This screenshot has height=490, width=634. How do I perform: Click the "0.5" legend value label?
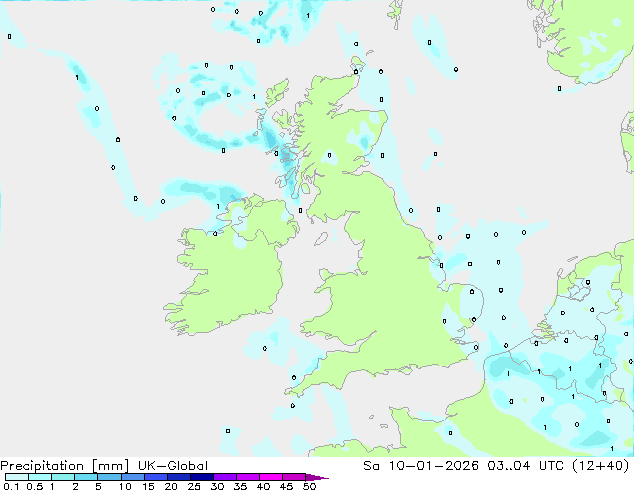click(35, 486)
